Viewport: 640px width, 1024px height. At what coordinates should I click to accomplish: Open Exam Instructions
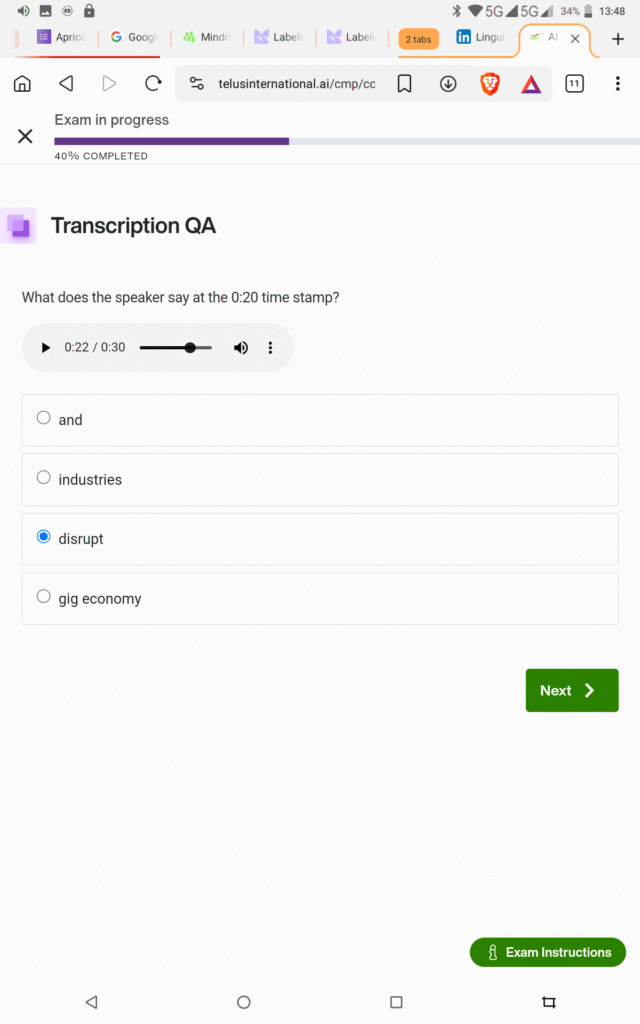pos(547,952)
